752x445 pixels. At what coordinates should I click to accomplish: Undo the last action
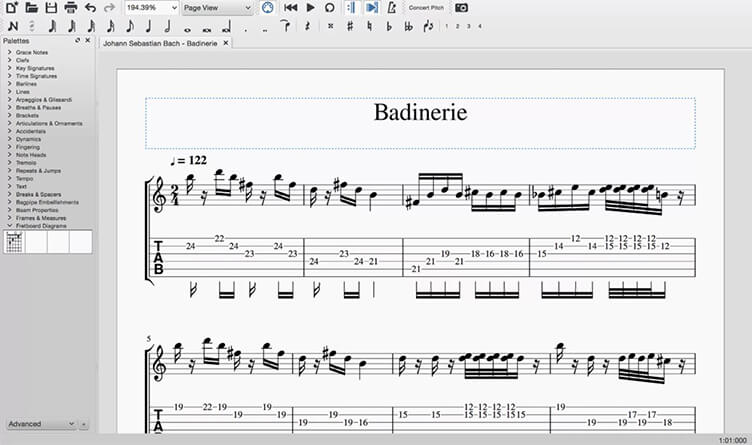(x=90, y=8)
